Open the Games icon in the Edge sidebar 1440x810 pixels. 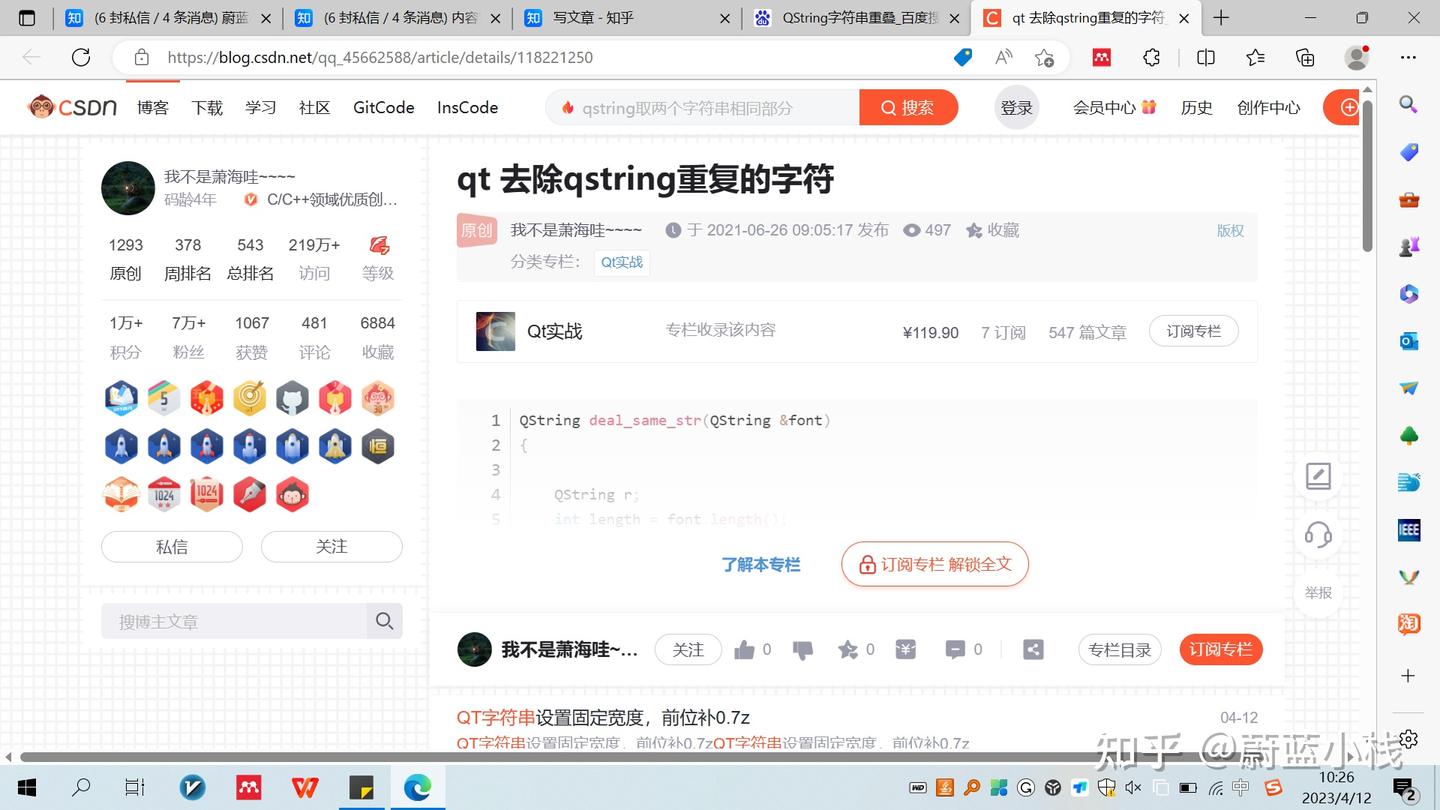pos(1408,245)
